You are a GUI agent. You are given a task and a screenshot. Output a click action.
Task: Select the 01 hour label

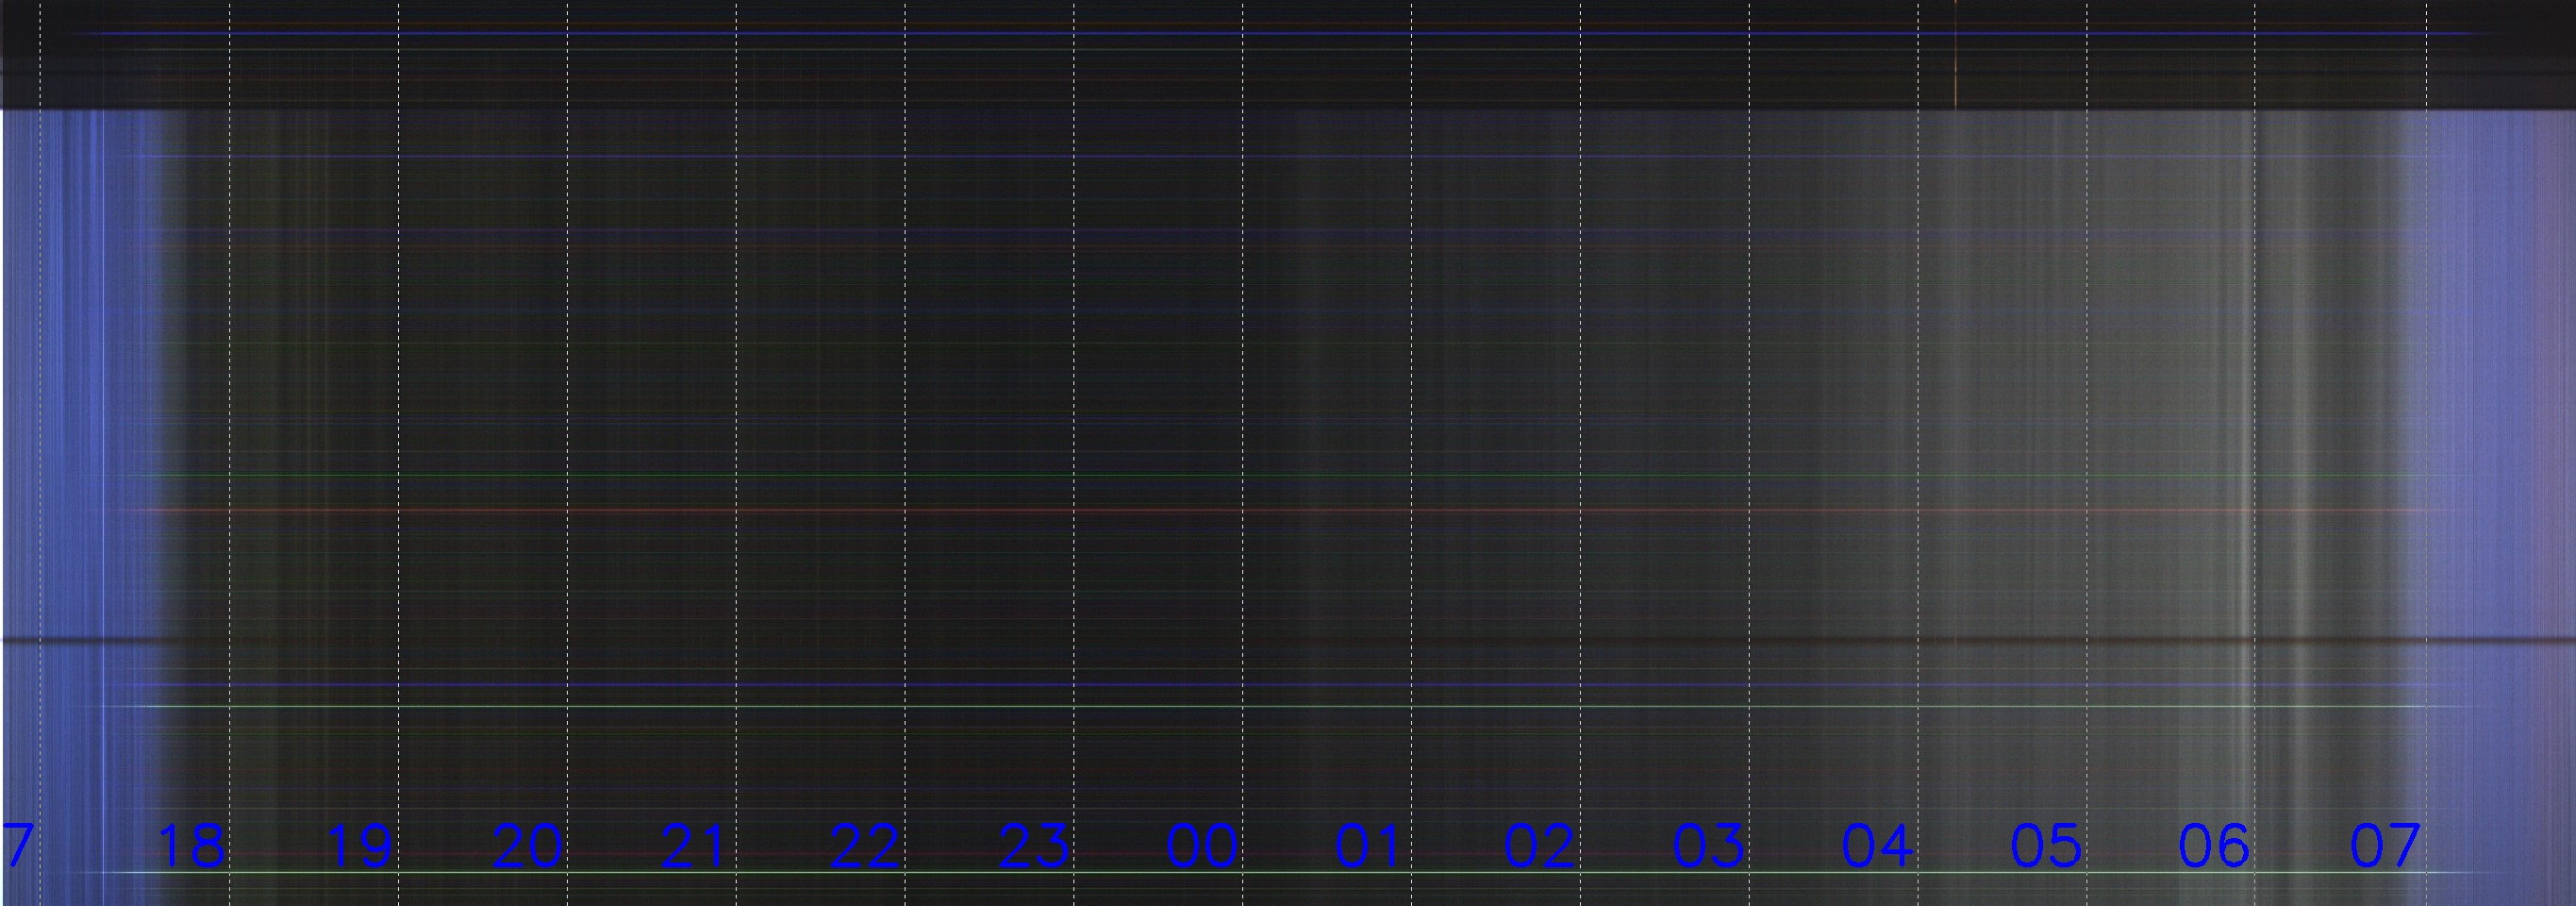click(x=1370, y=846)
